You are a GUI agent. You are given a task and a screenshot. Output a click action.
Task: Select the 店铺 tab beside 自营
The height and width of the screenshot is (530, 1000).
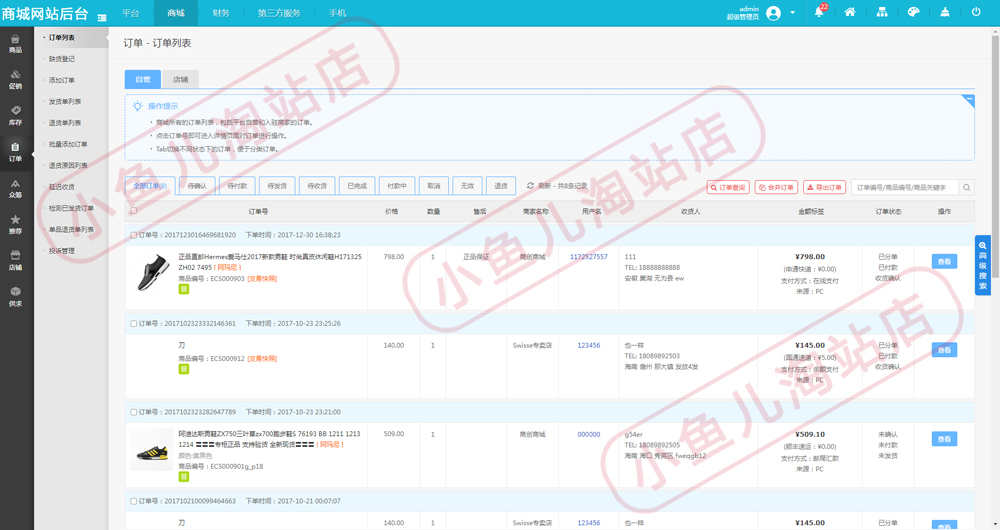point(180,79)
